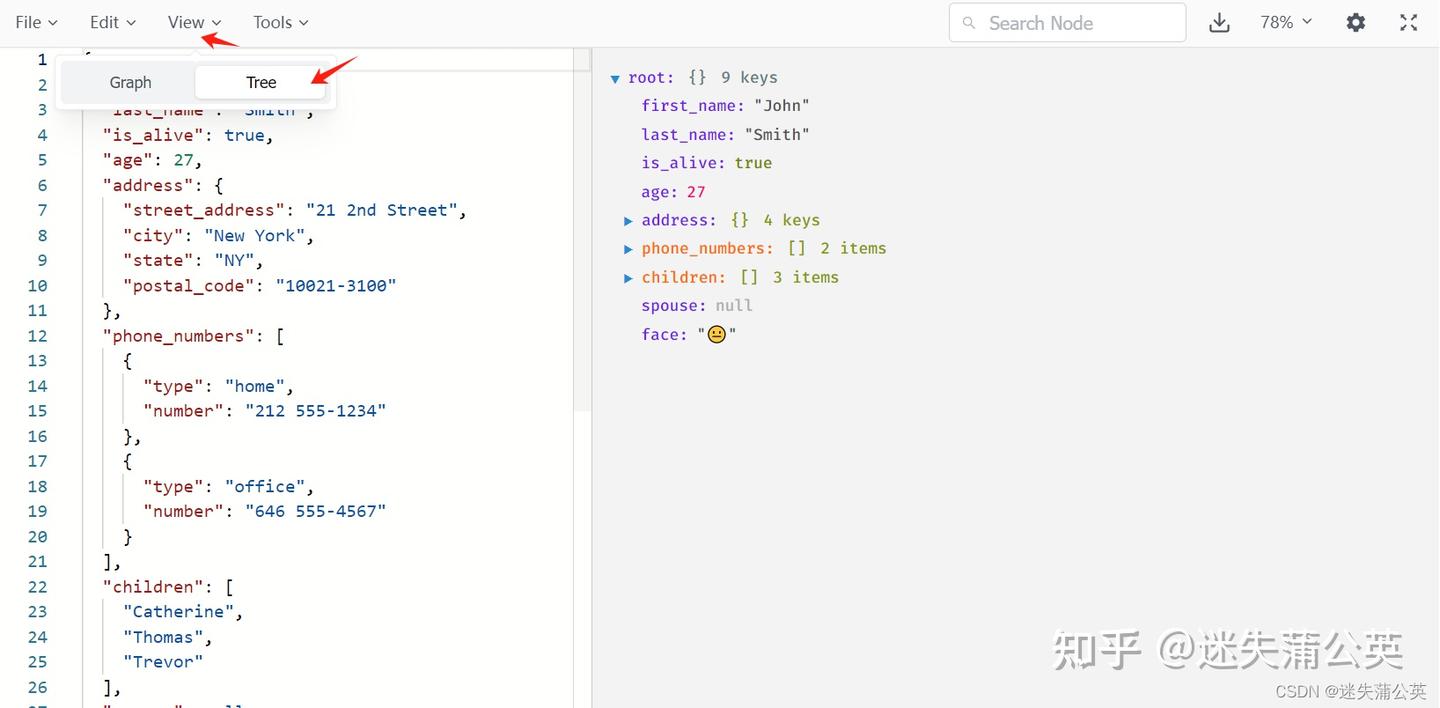
Task: Click into the Search Node field
Action: [1067, 23]
